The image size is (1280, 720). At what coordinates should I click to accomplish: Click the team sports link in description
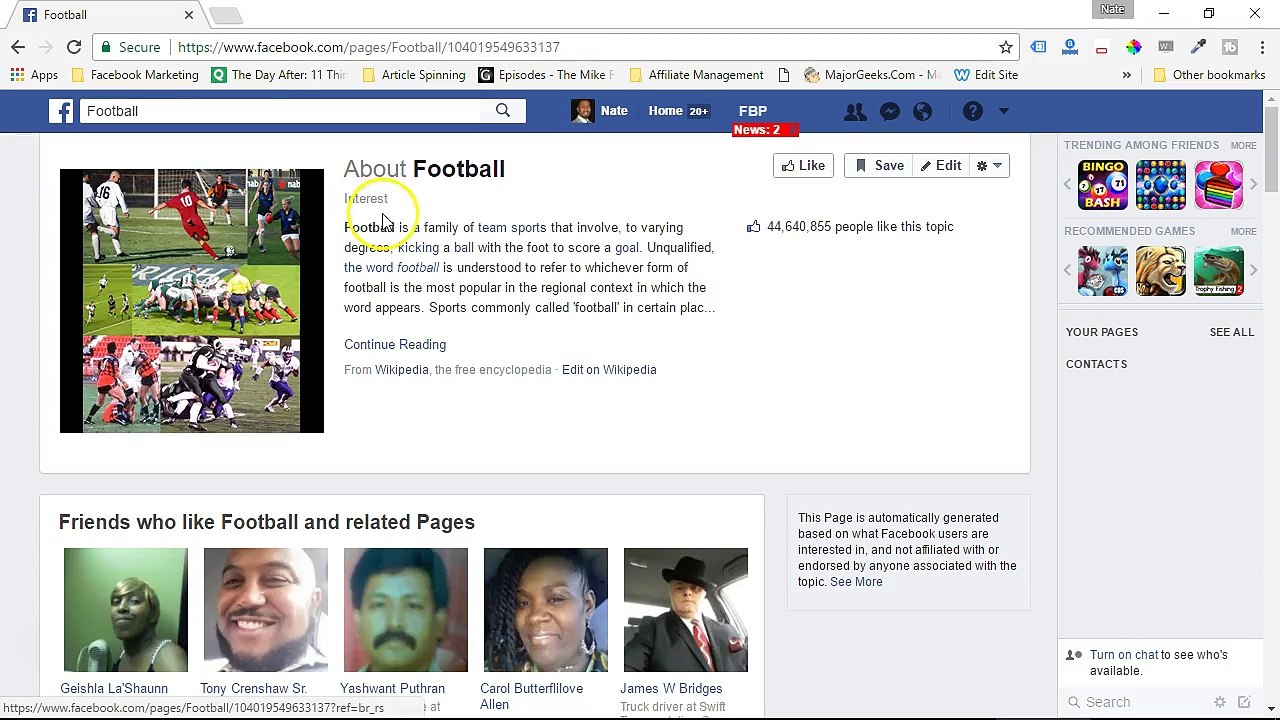pos(512,228)
